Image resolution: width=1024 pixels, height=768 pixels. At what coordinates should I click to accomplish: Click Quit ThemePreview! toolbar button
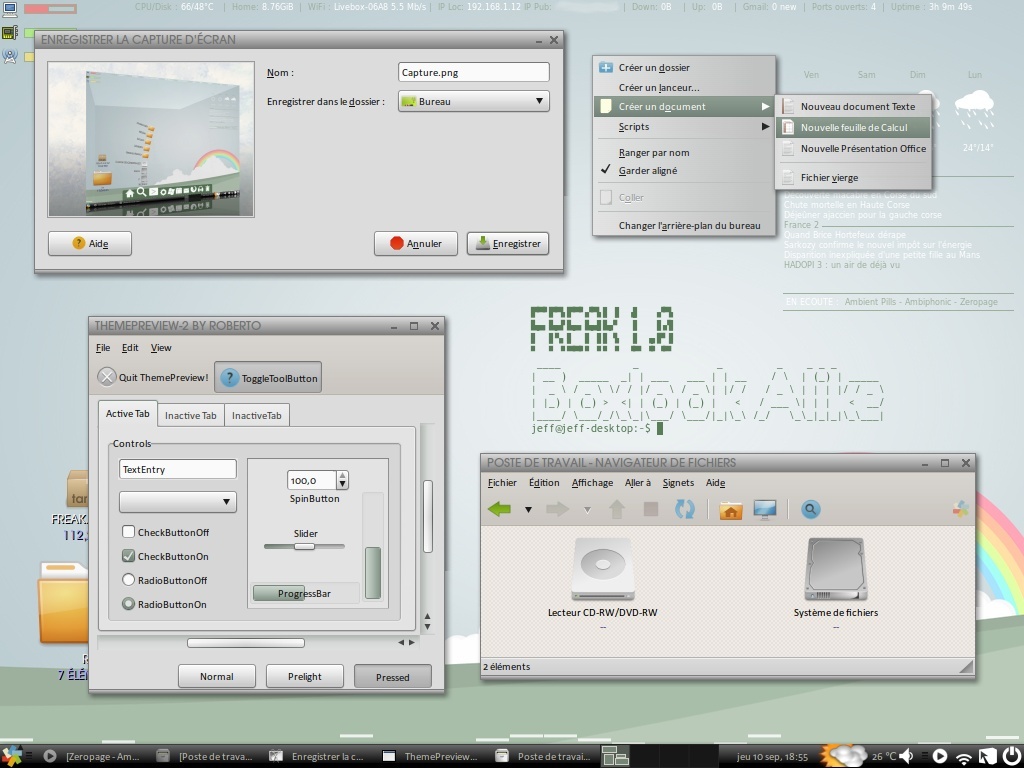tap(153, 377)
